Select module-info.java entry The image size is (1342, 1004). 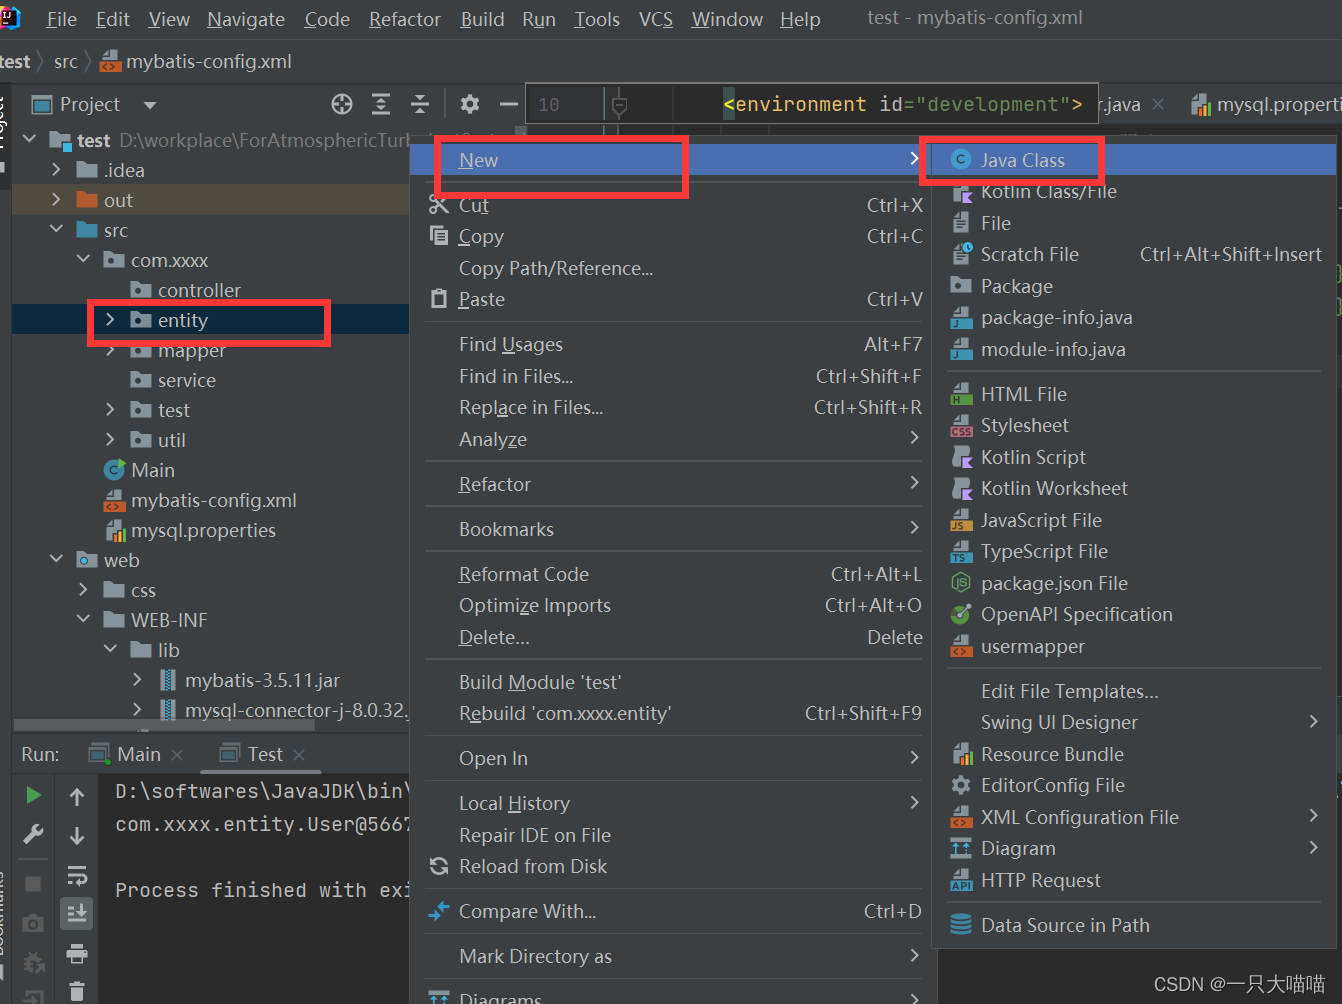[x=1134, y=349]
